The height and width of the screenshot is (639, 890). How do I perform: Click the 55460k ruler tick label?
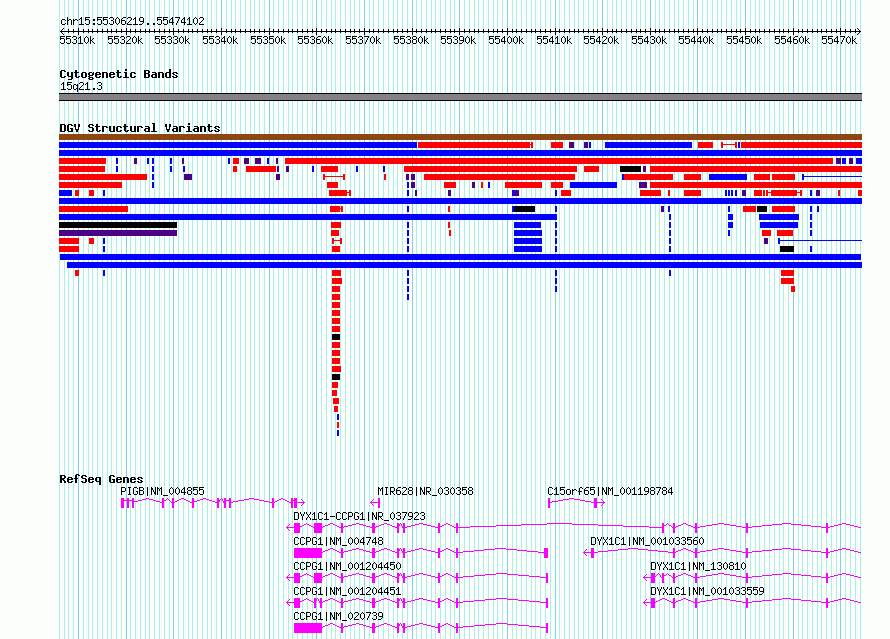click(792, 40)
